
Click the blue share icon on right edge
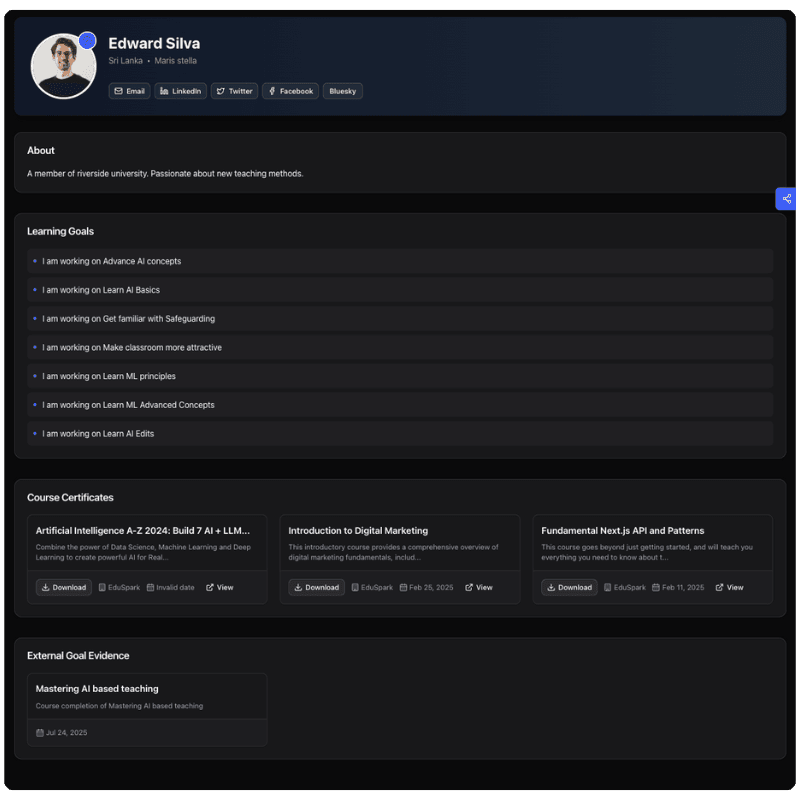tap(787, 199)
